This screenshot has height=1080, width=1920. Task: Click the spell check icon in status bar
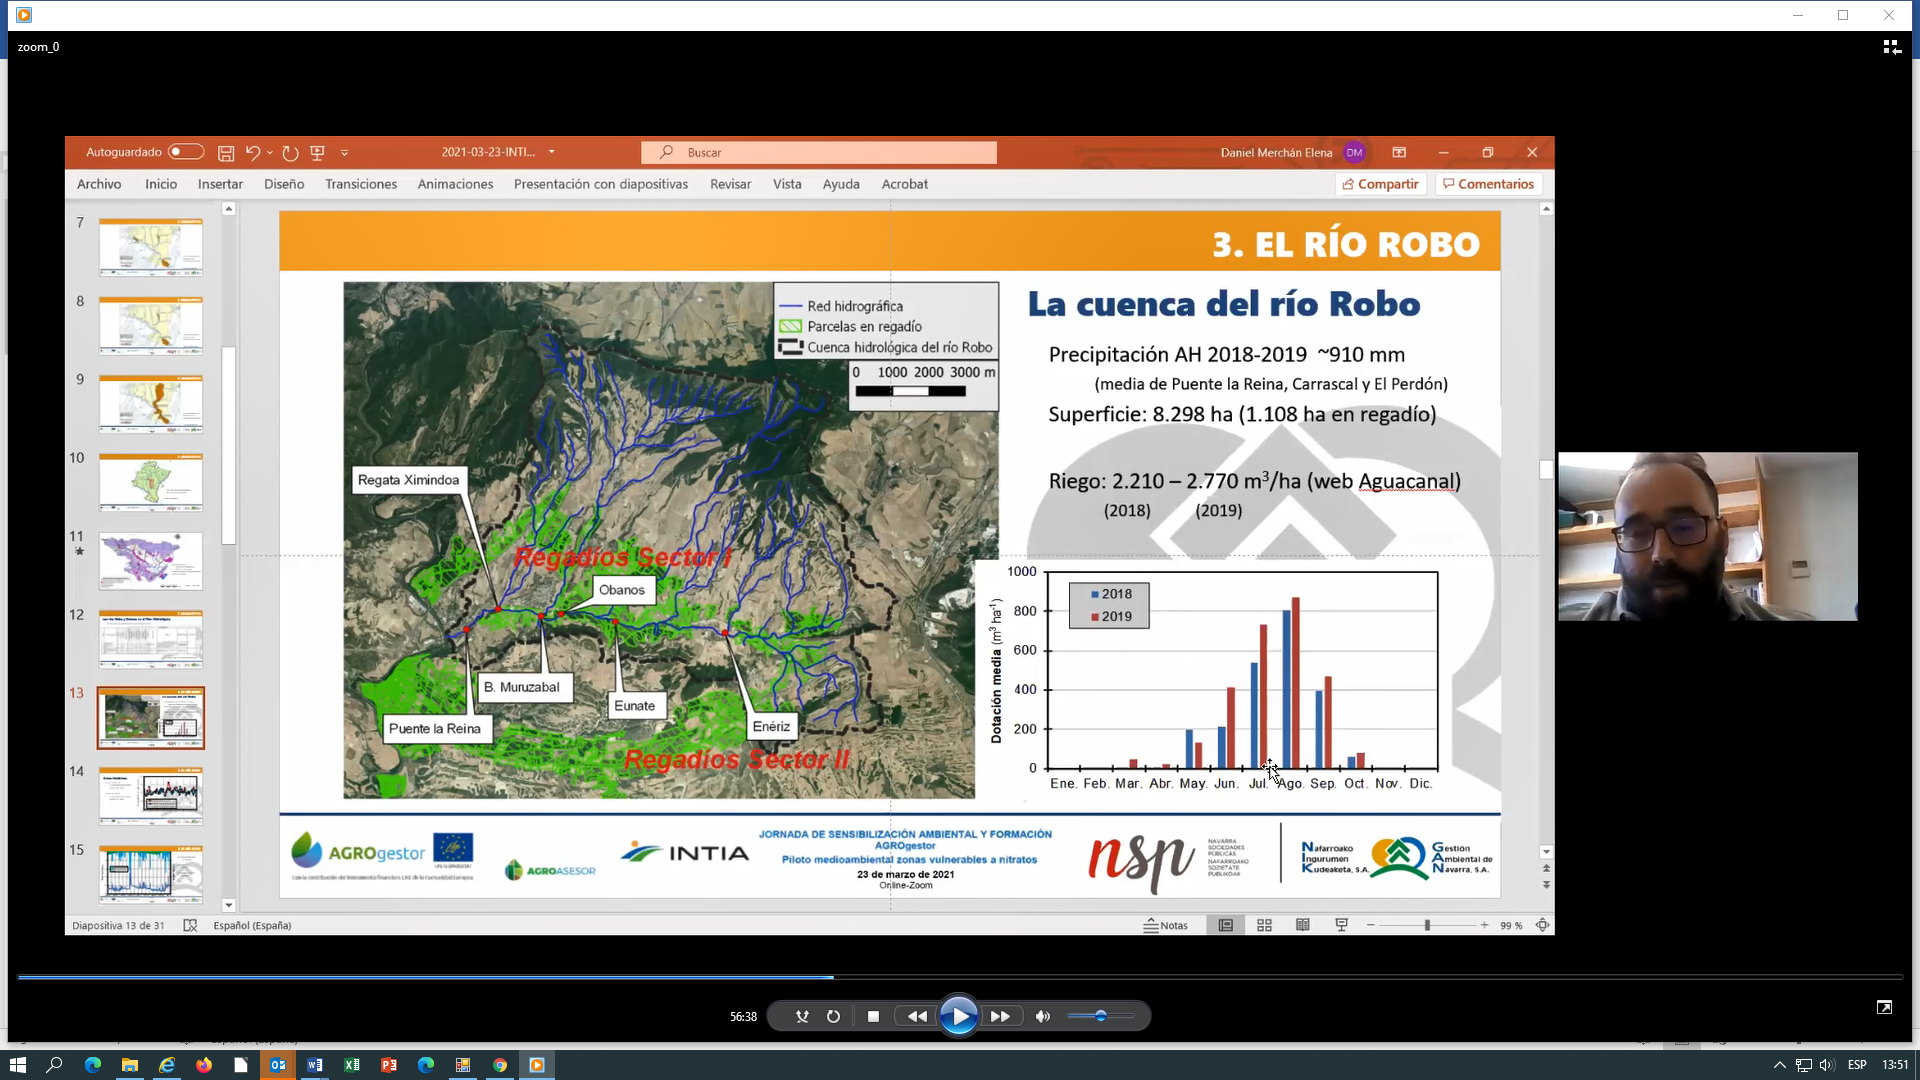(190, 925)
